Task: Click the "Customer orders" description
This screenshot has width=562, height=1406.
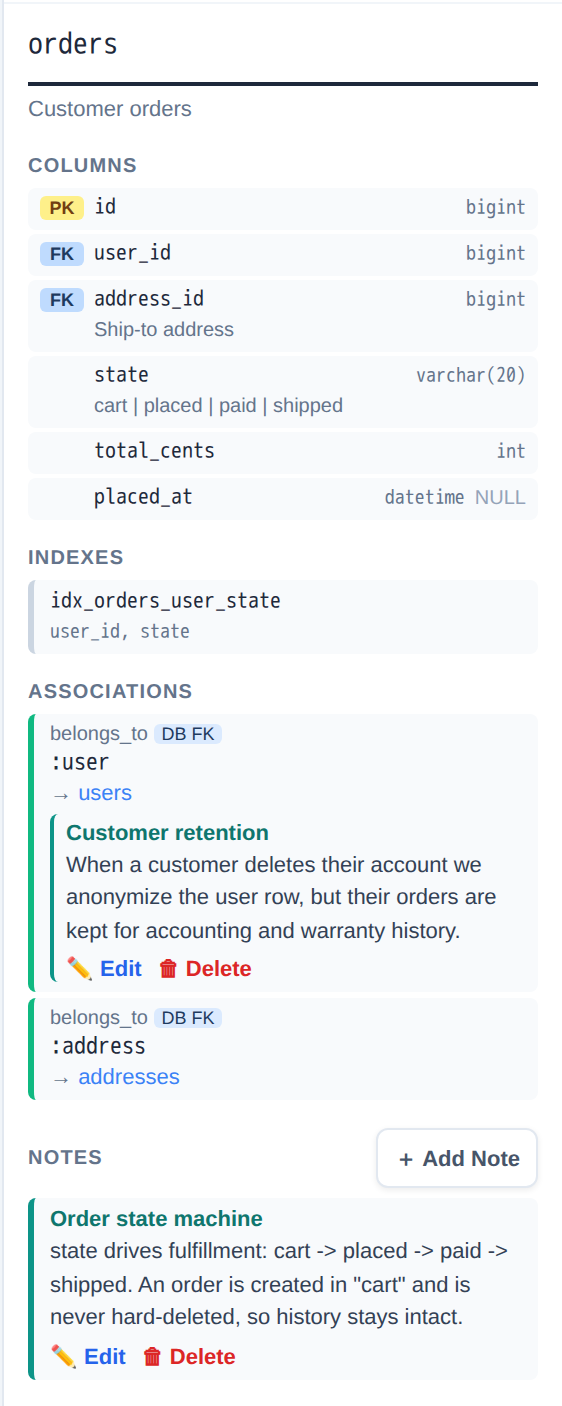Action: [110, 109]
